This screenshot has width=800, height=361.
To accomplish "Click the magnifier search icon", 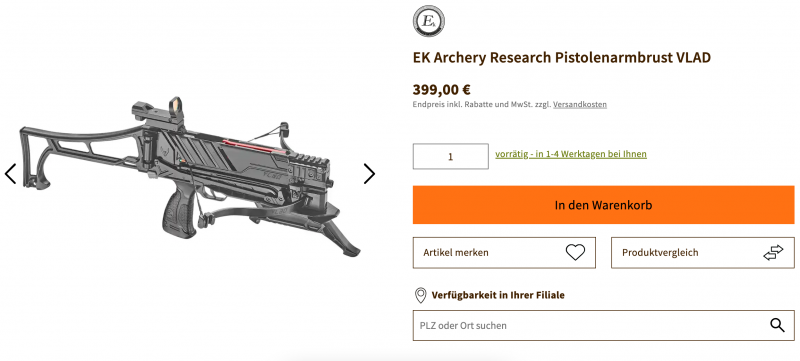I will coord(777,325).
